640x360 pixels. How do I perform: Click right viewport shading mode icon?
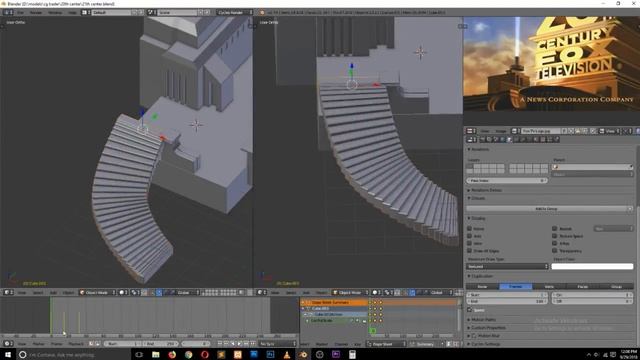[x=376, y=292]
